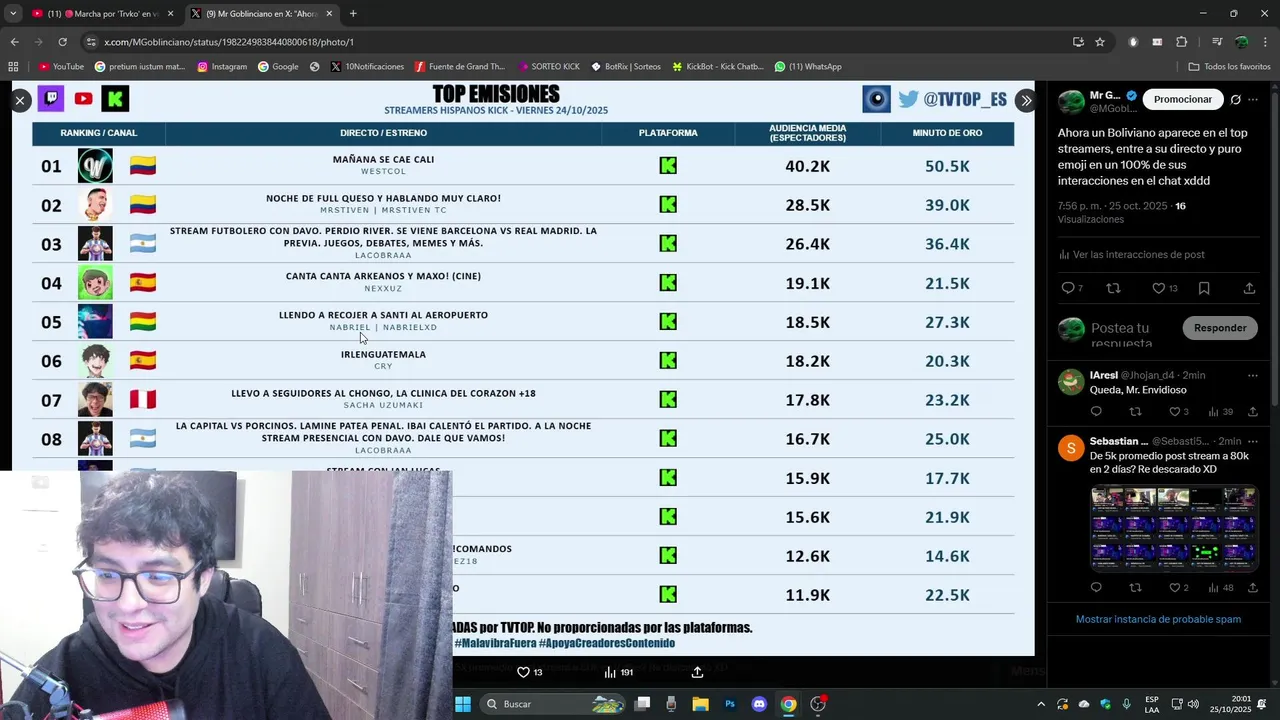Open 'Ver las Interacciones de post'
The height and width of the screenshot is (720, 1280).
click(x=1131, y=255)
